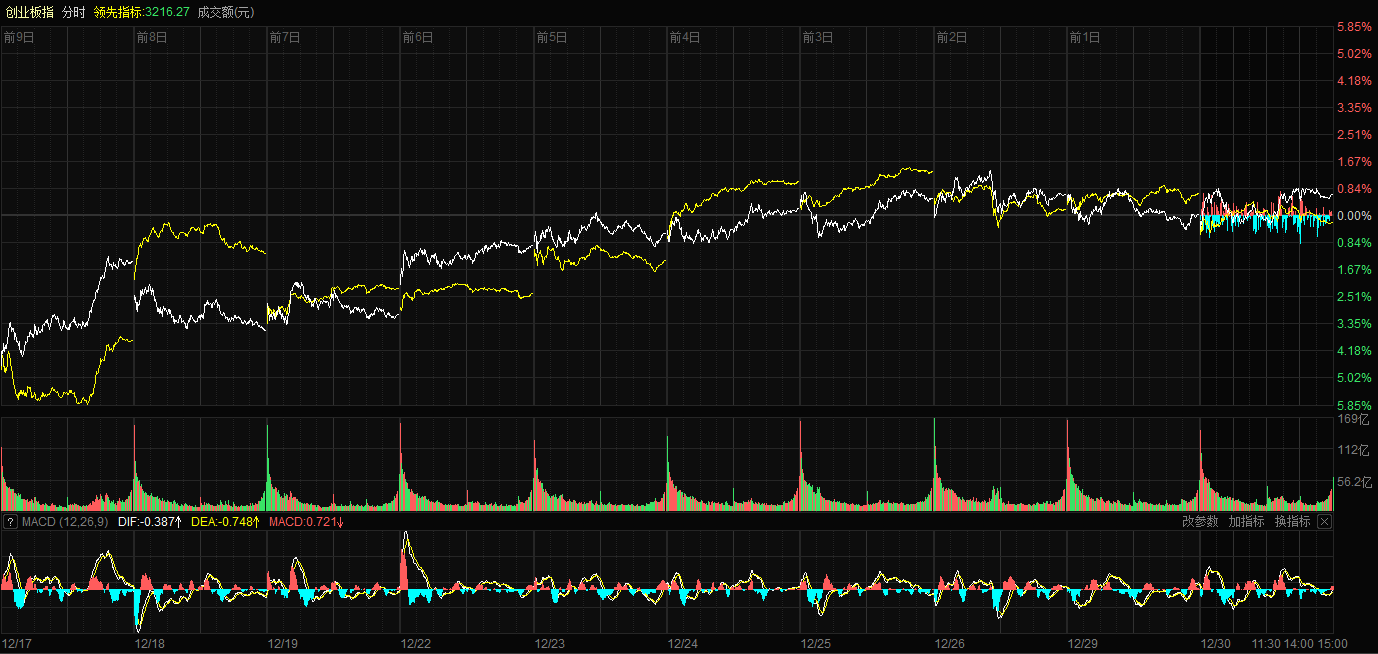Open 换指标 to switch indicator
The image size is (1378, 654).
point(1292,522)
